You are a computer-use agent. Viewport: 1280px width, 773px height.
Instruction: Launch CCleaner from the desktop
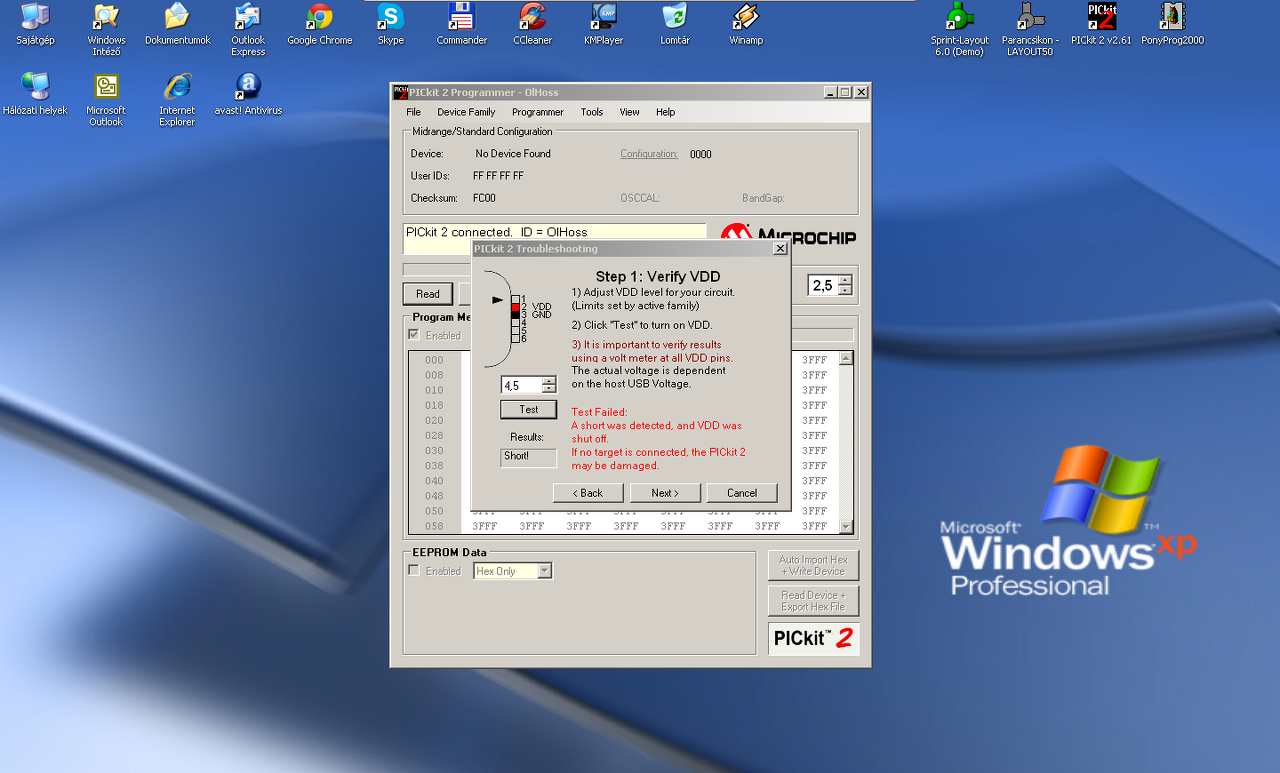[533, 24]
